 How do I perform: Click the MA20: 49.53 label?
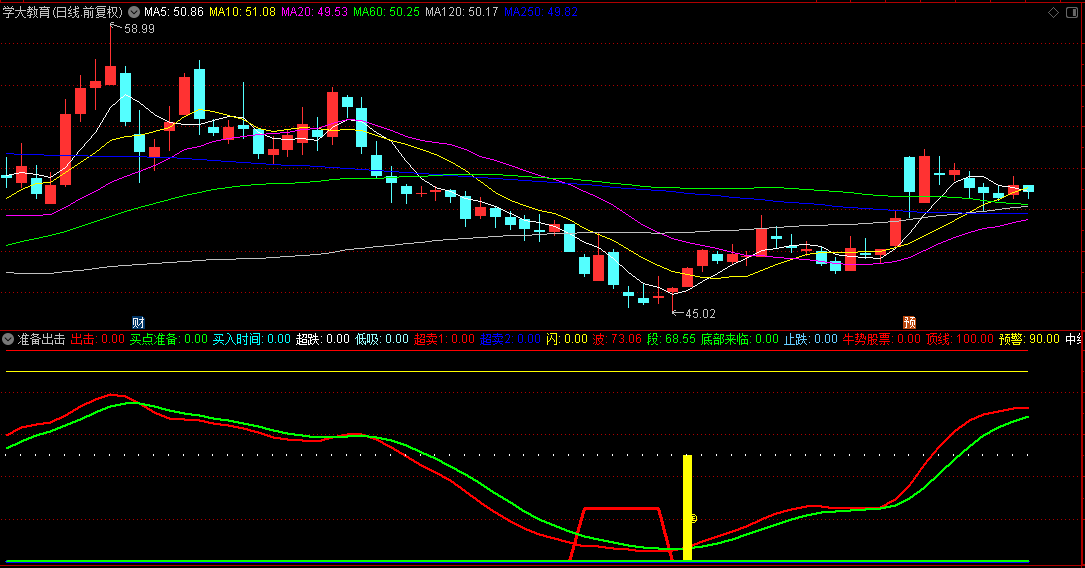[x=314, y=12]
